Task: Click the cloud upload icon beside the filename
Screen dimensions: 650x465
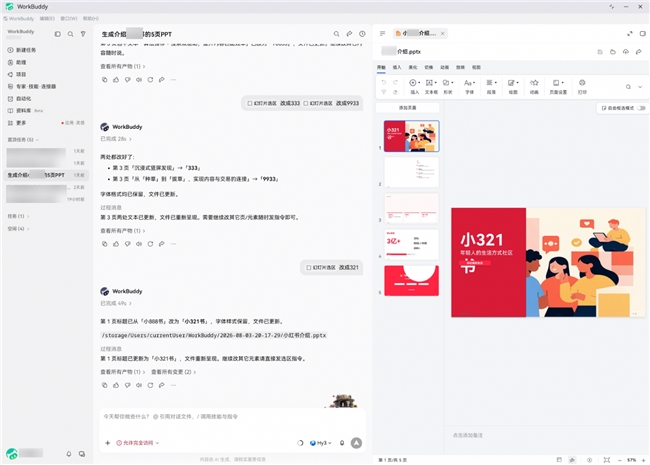Action: point(626,52)
